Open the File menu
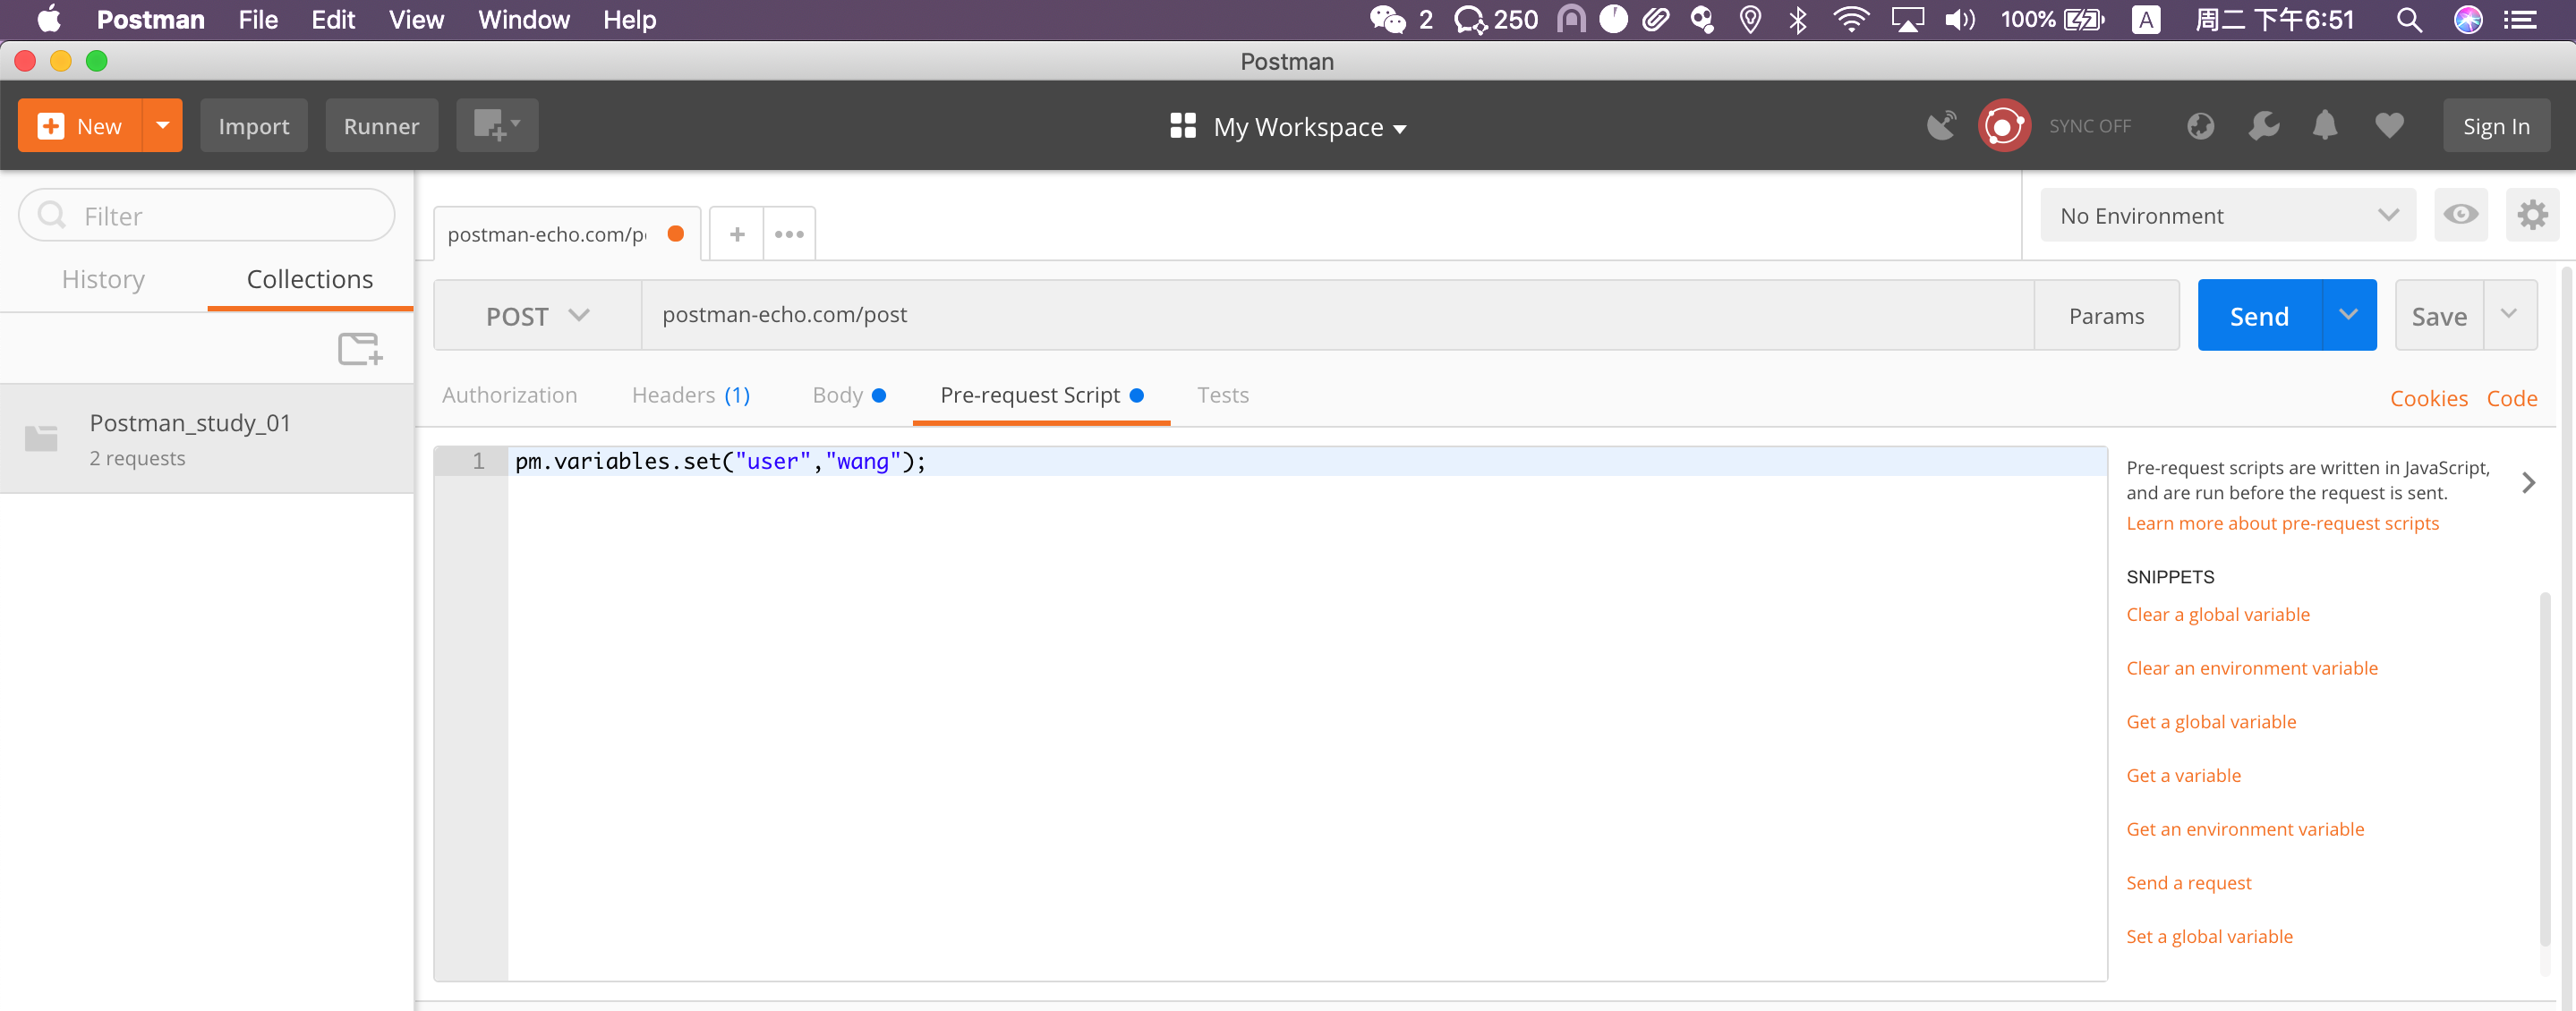The image size is (2576, 1011). (x=258, y=20)
